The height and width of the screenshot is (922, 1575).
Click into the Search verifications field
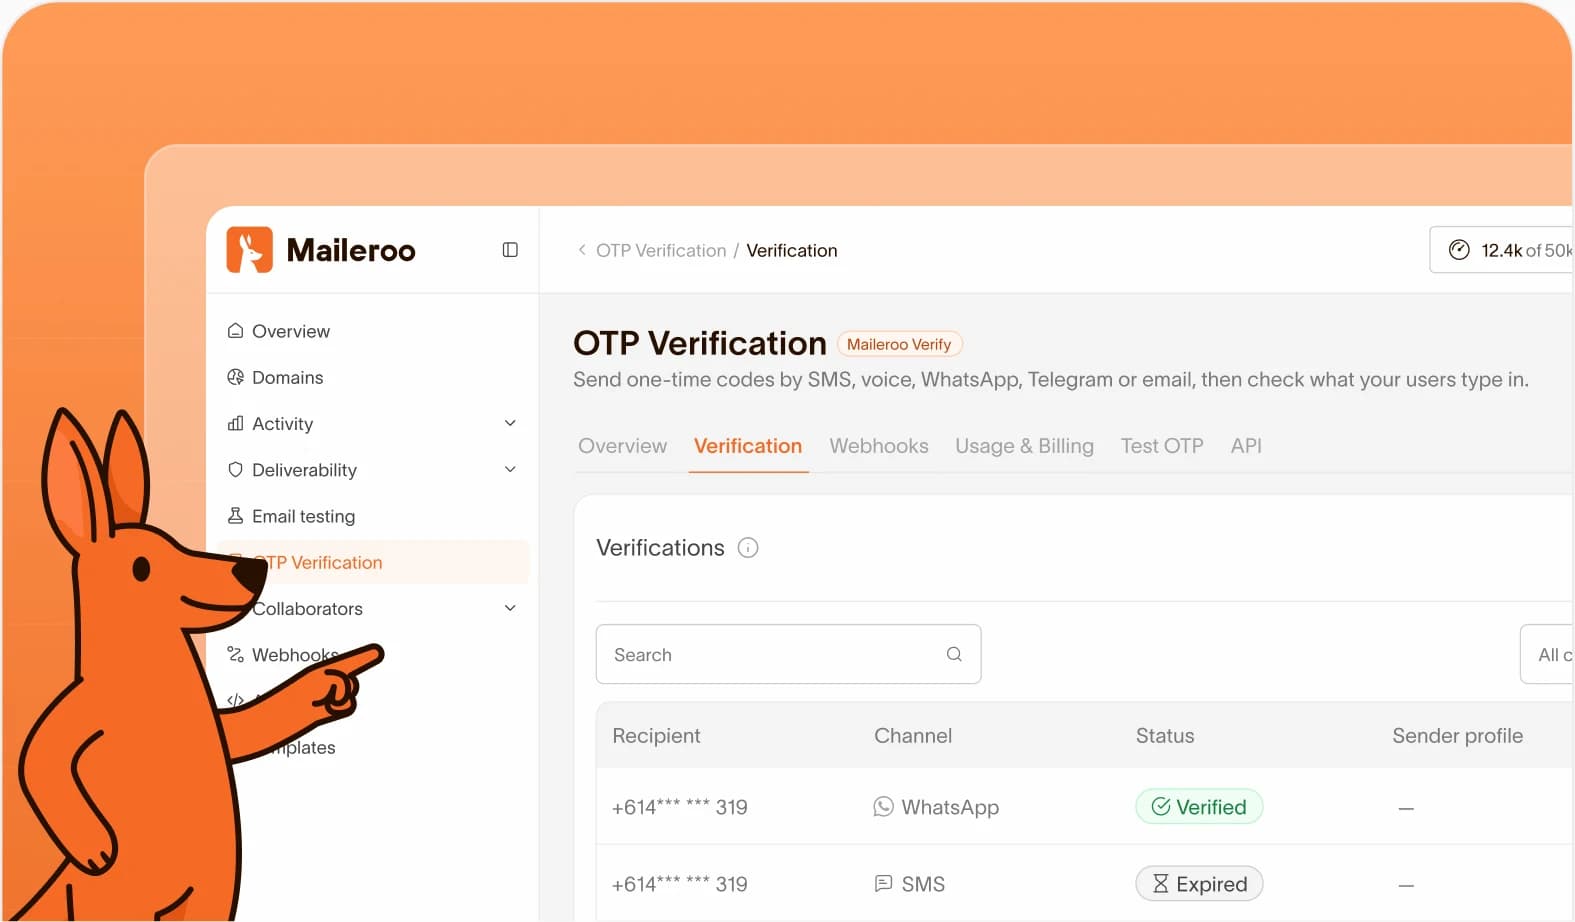788,654
